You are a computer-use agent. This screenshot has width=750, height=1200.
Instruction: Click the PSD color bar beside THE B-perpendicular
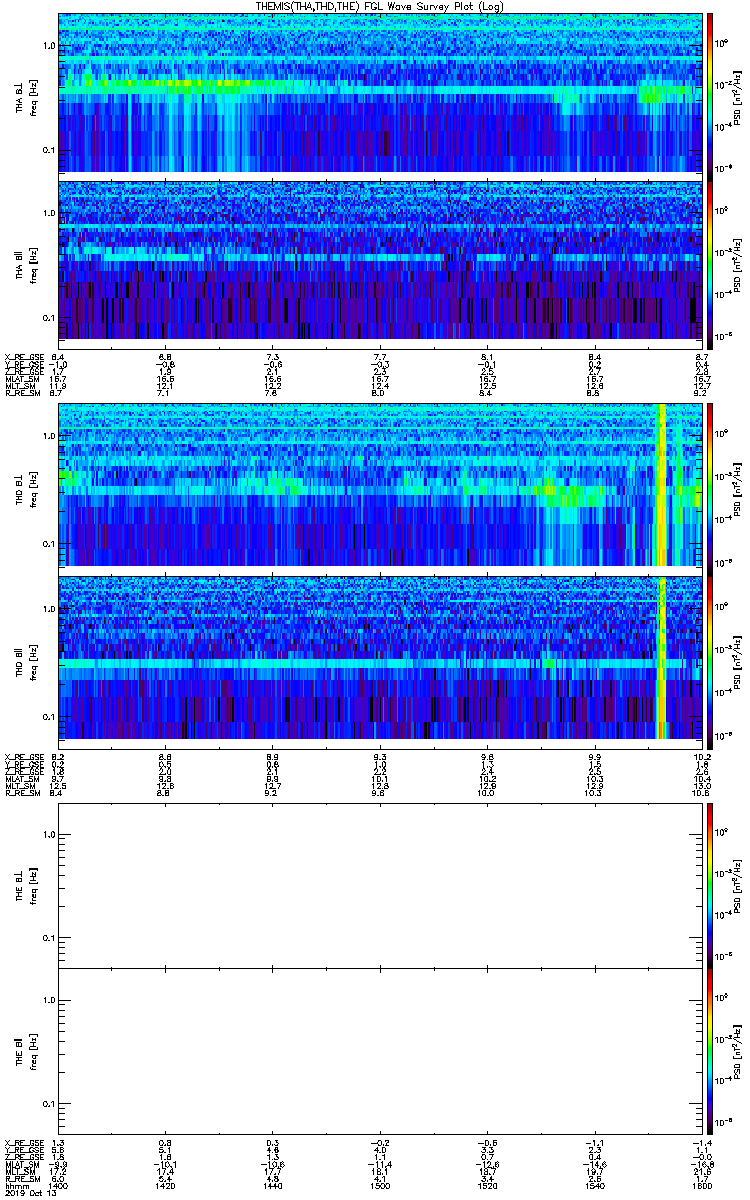[x=711, y=886]
